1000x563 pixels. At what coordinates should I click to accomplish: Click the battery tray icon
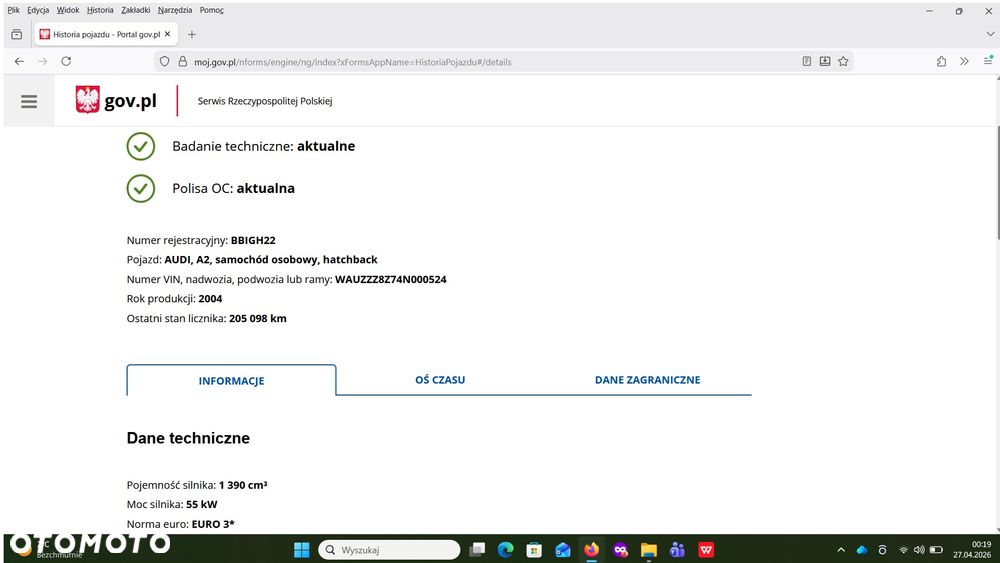click(x=936, y=550)
